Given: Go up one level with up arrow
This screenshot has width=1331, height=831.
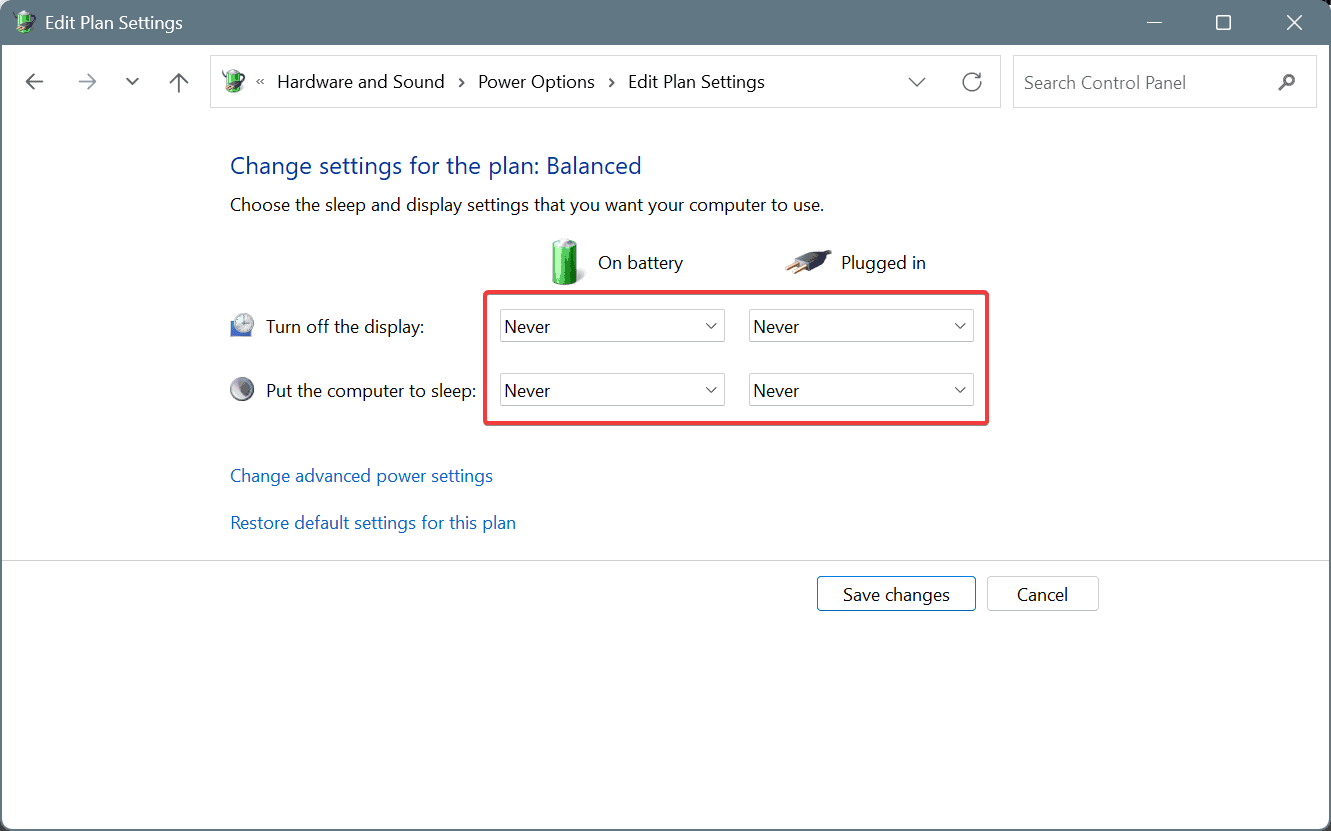Looking at the screenshot, I should pos(179,82).
